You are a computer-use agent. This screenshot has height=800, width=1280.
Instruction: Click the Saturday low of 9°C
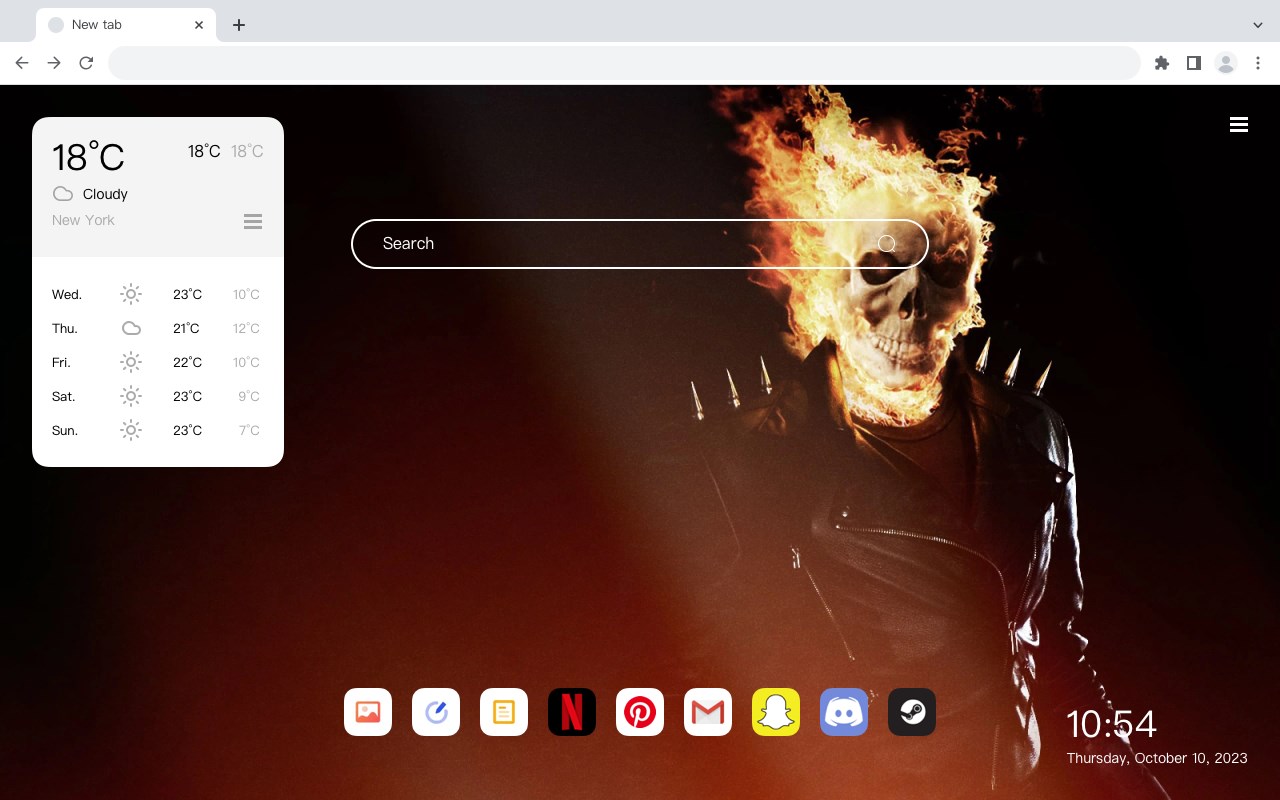click(x=249, y=396)
